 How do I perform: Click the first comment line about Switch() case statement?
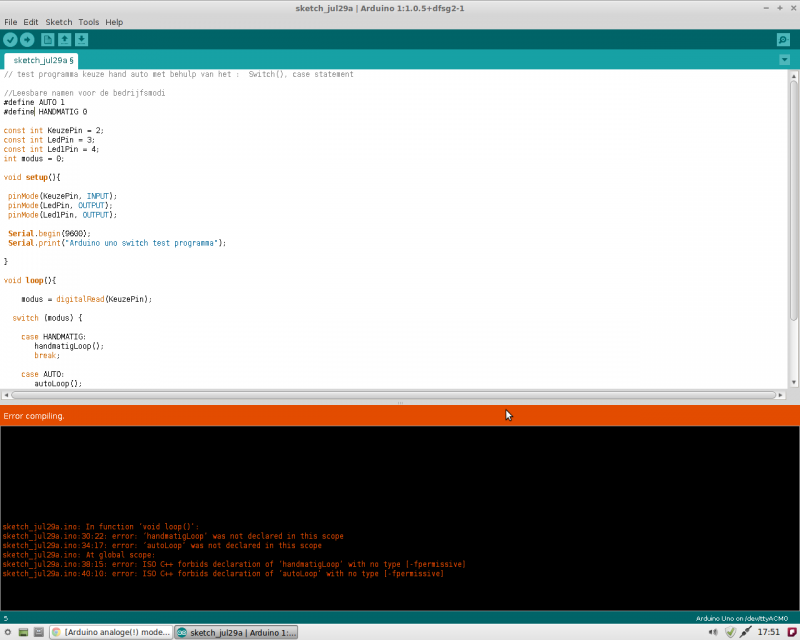pos(179,74)
